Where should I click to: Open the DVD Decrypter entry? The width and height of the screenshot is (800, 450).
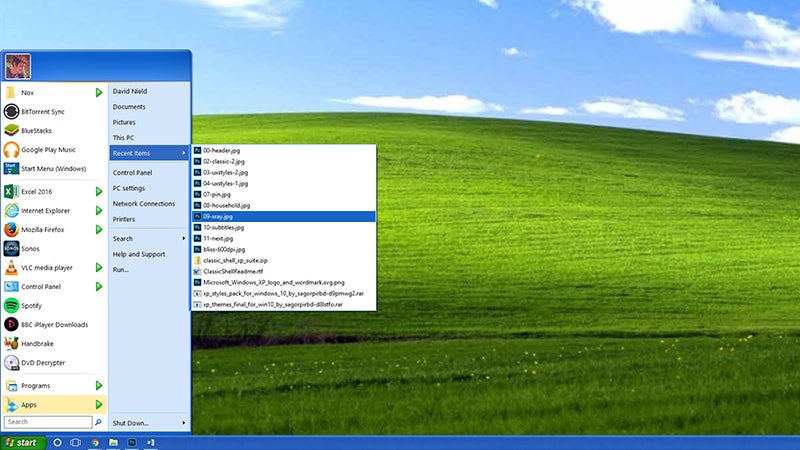click(47, 362)
